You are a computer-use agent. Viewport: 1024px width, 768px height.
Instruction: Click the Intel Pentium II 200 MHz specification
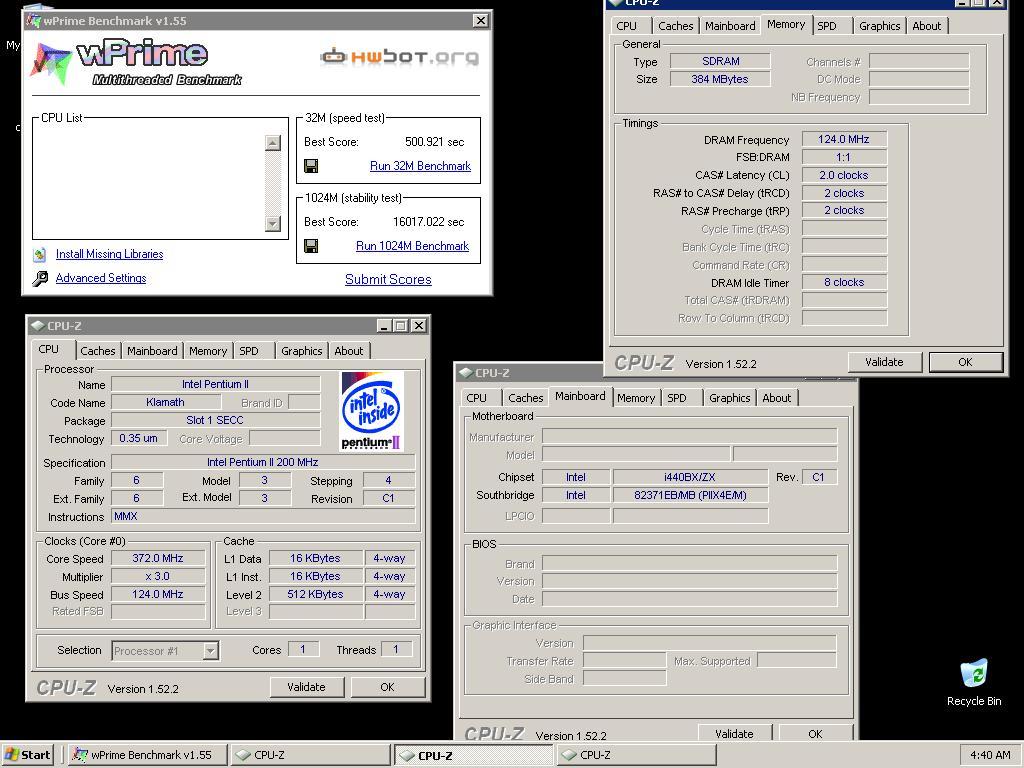pos(263,462)
